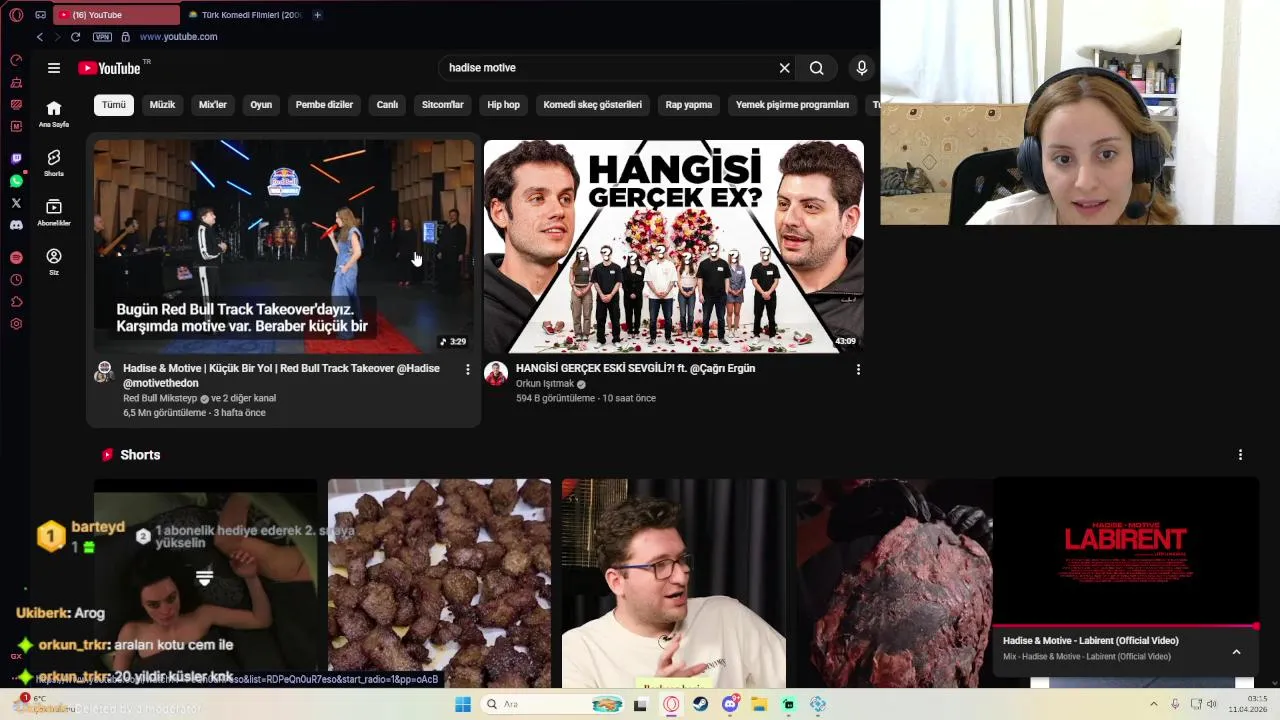Open Discord from the taskbar
Image resolution: width=1280 pixels, height=720 pixels.
tap(730, 704)
